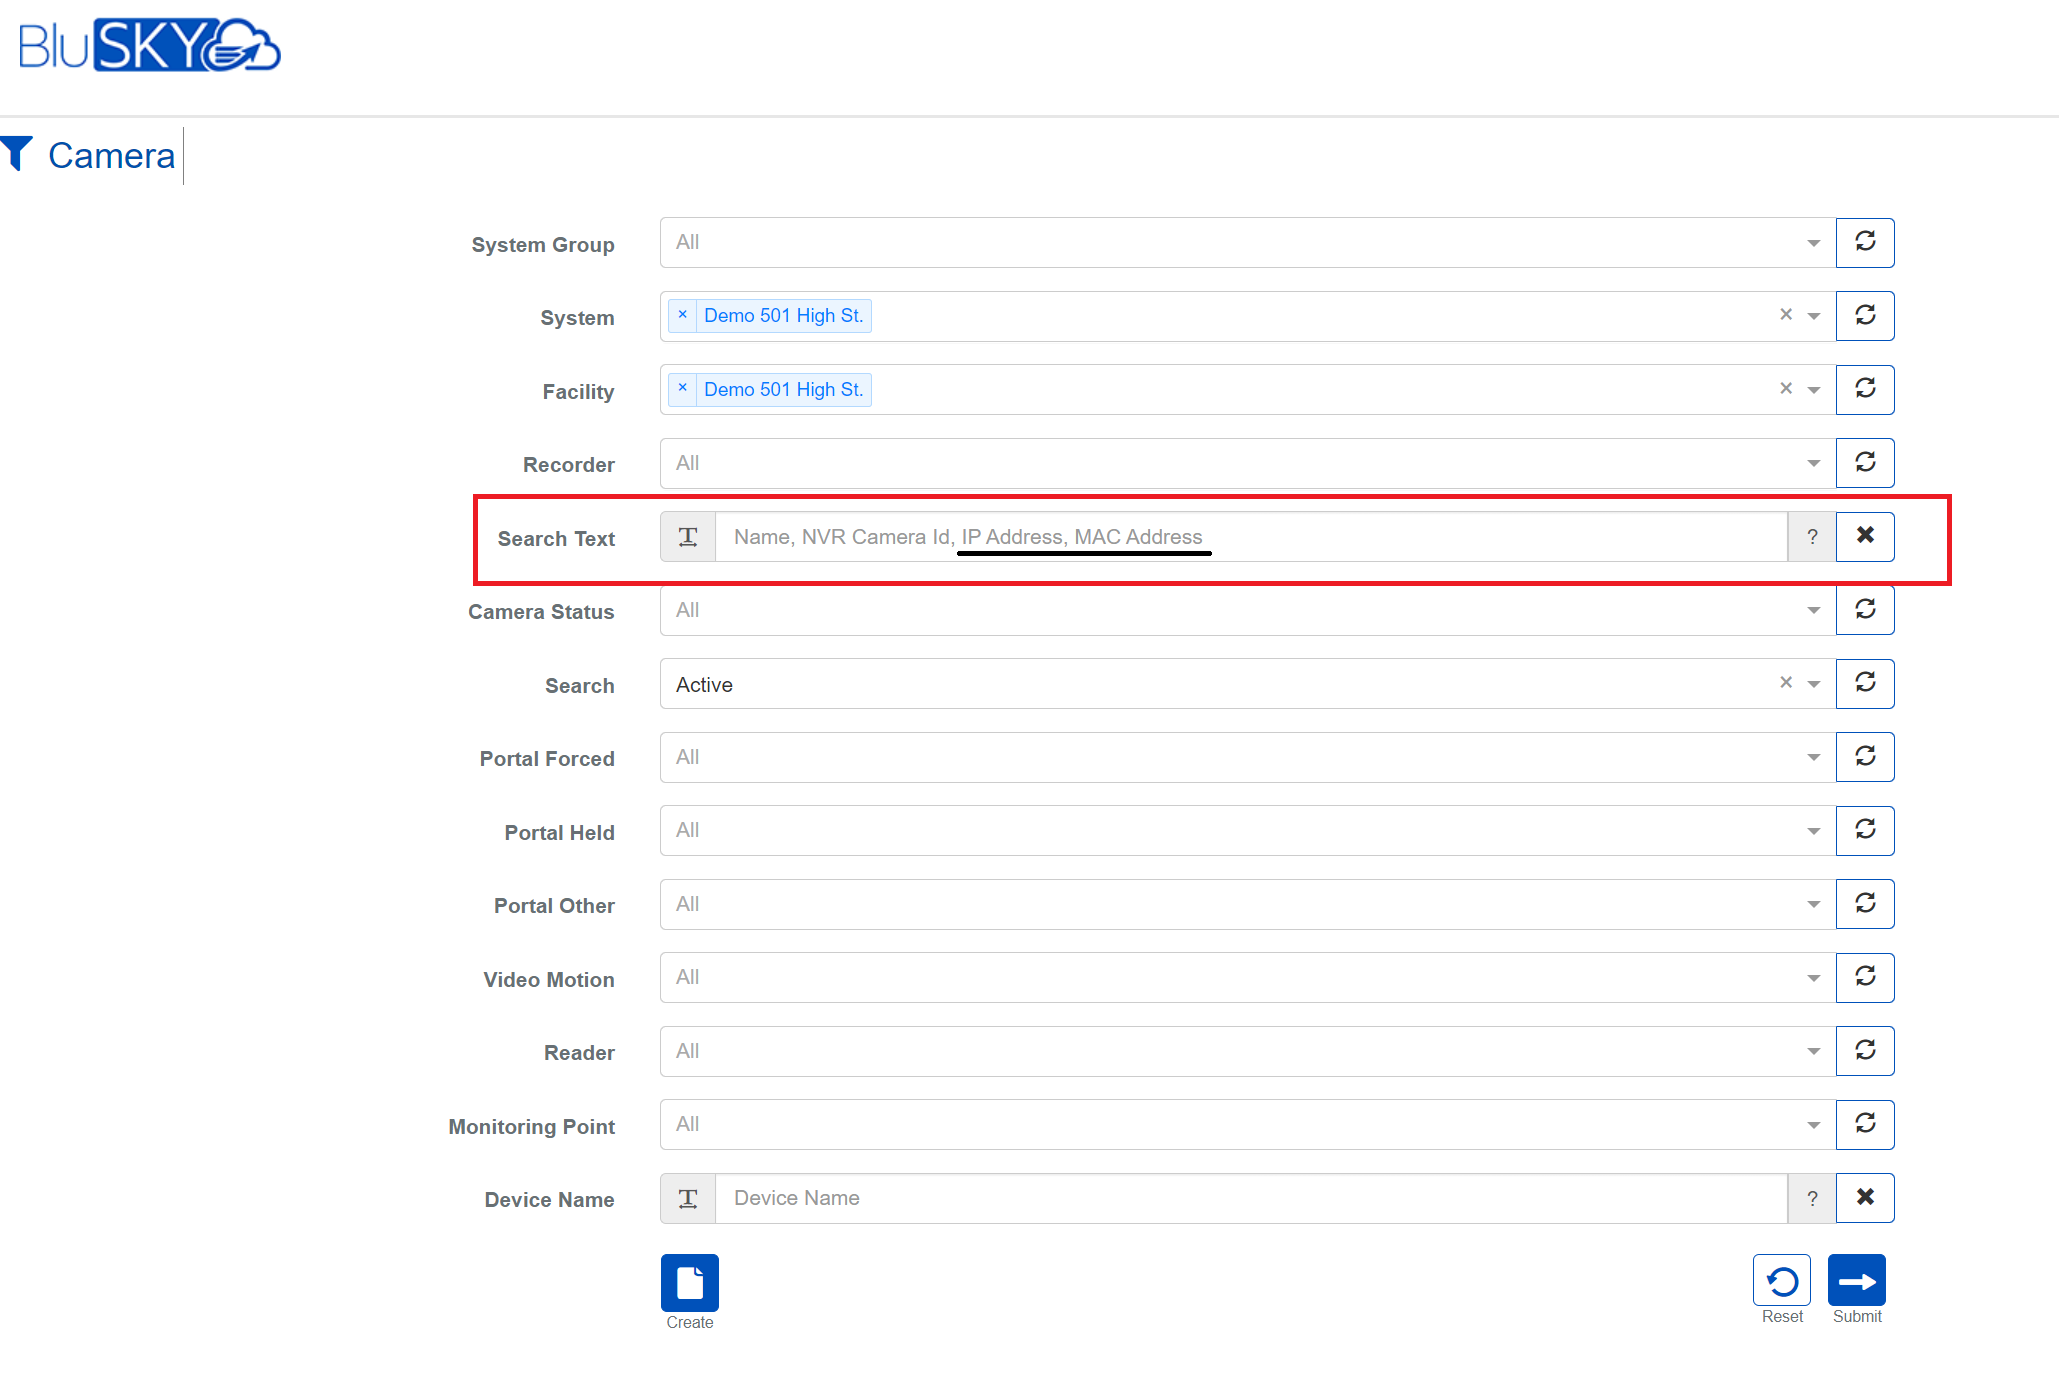Clear the Device Name field
Screen dimensions: 2059x1387
[1864, 1198]
